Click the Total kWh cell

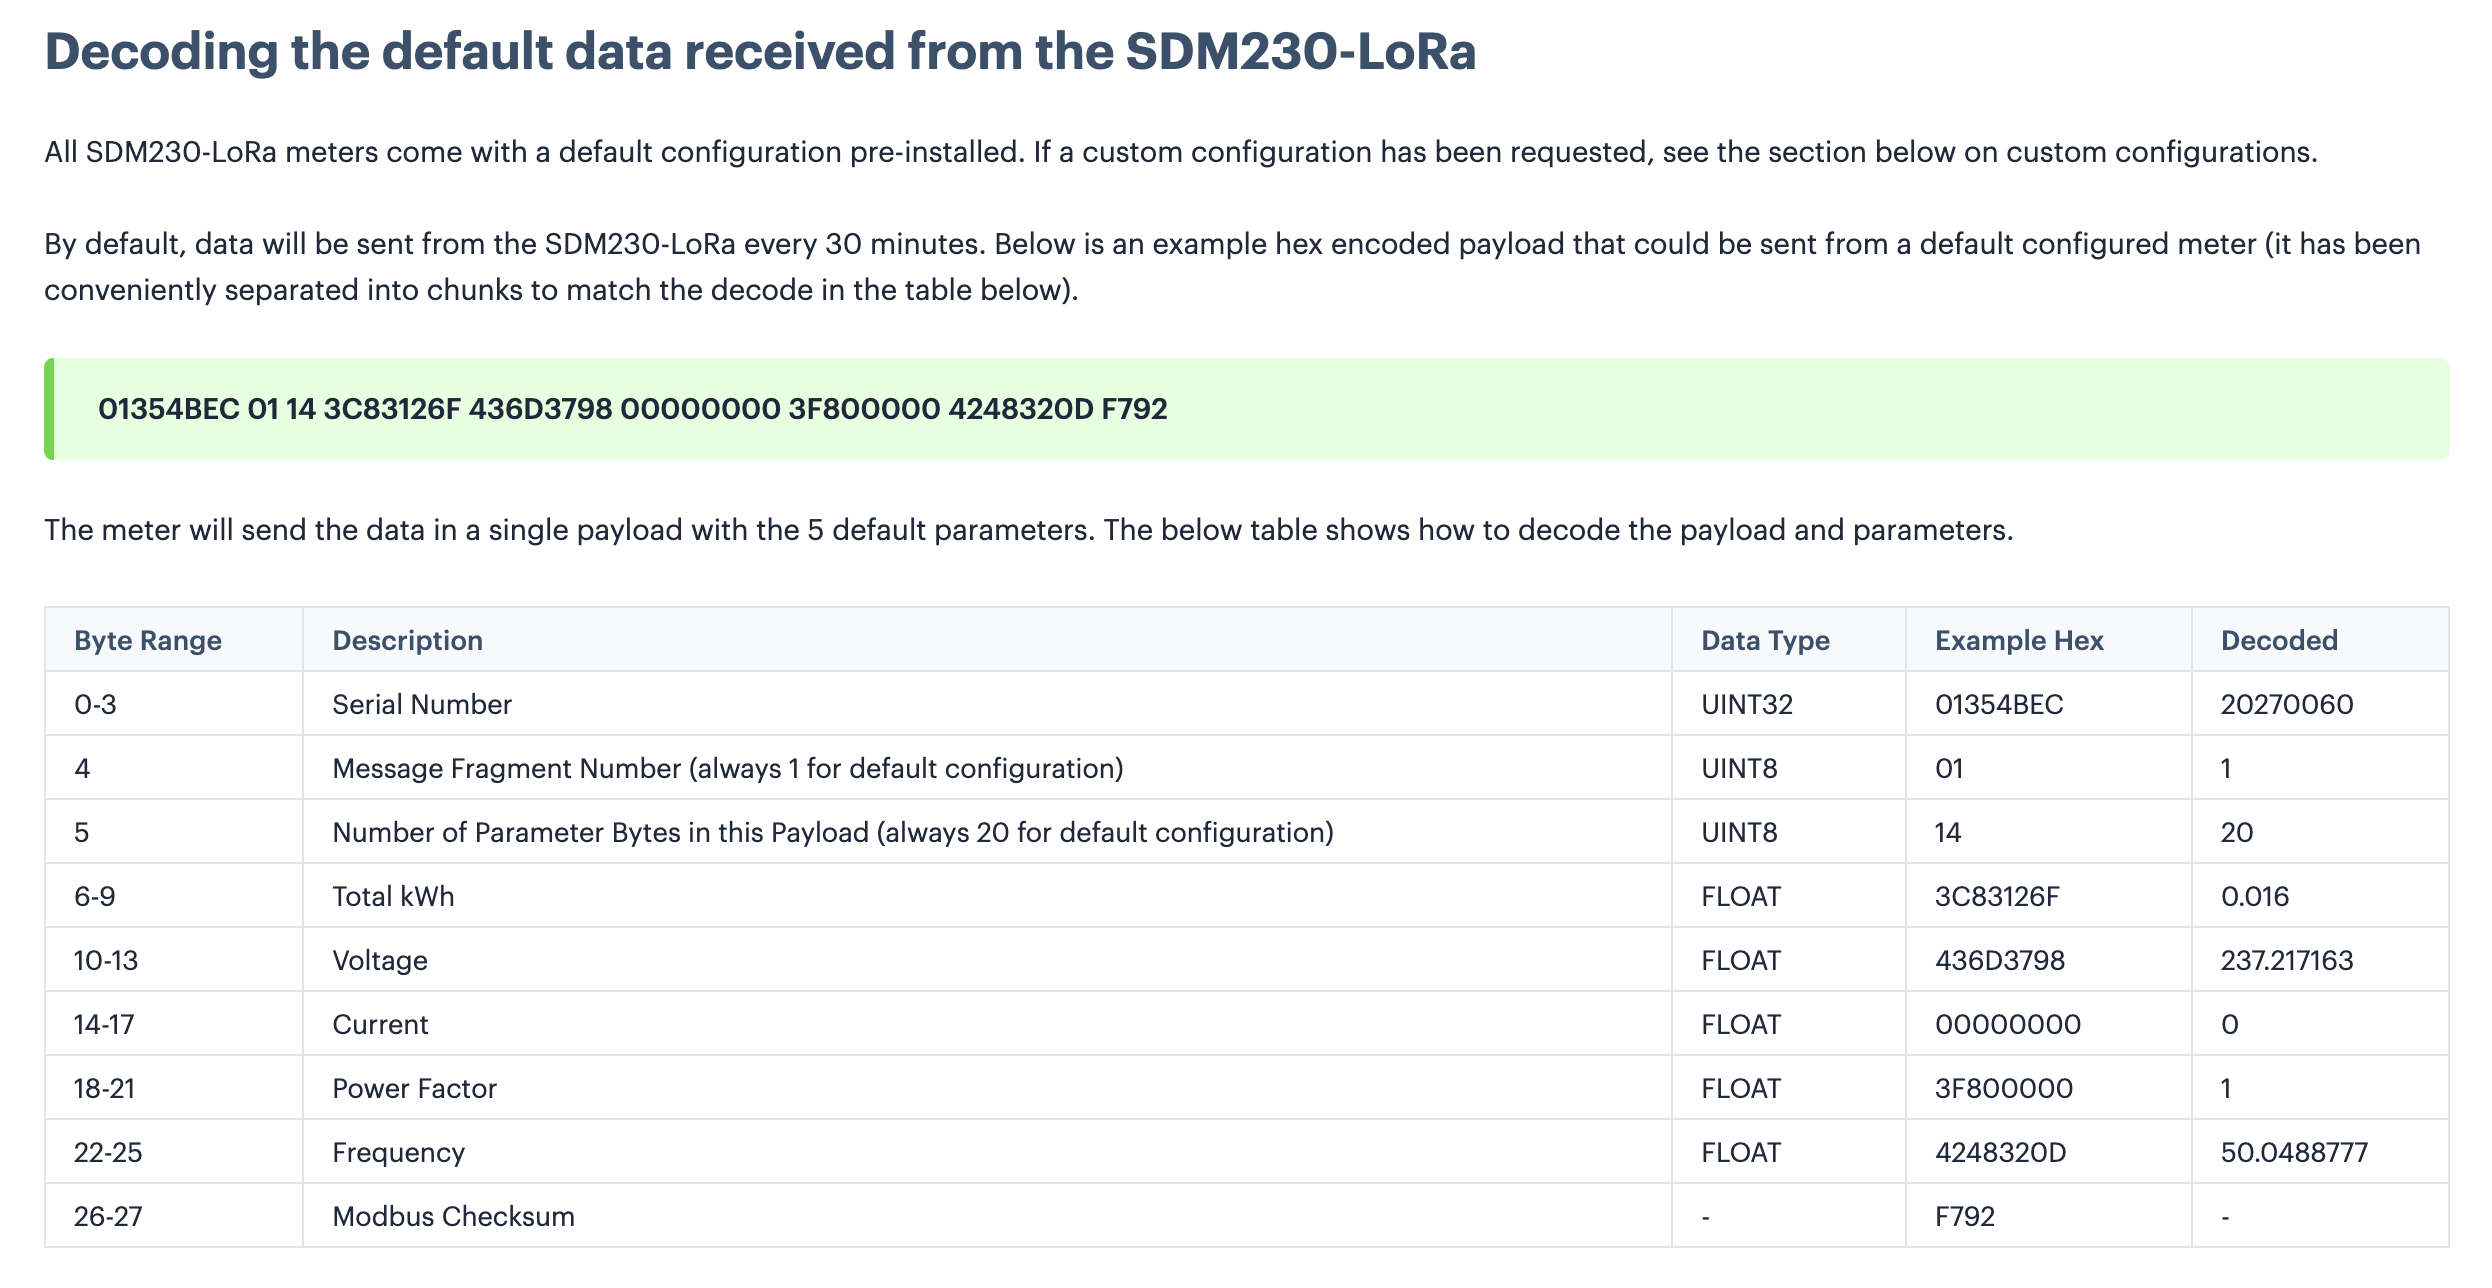[x=393, y=896]
